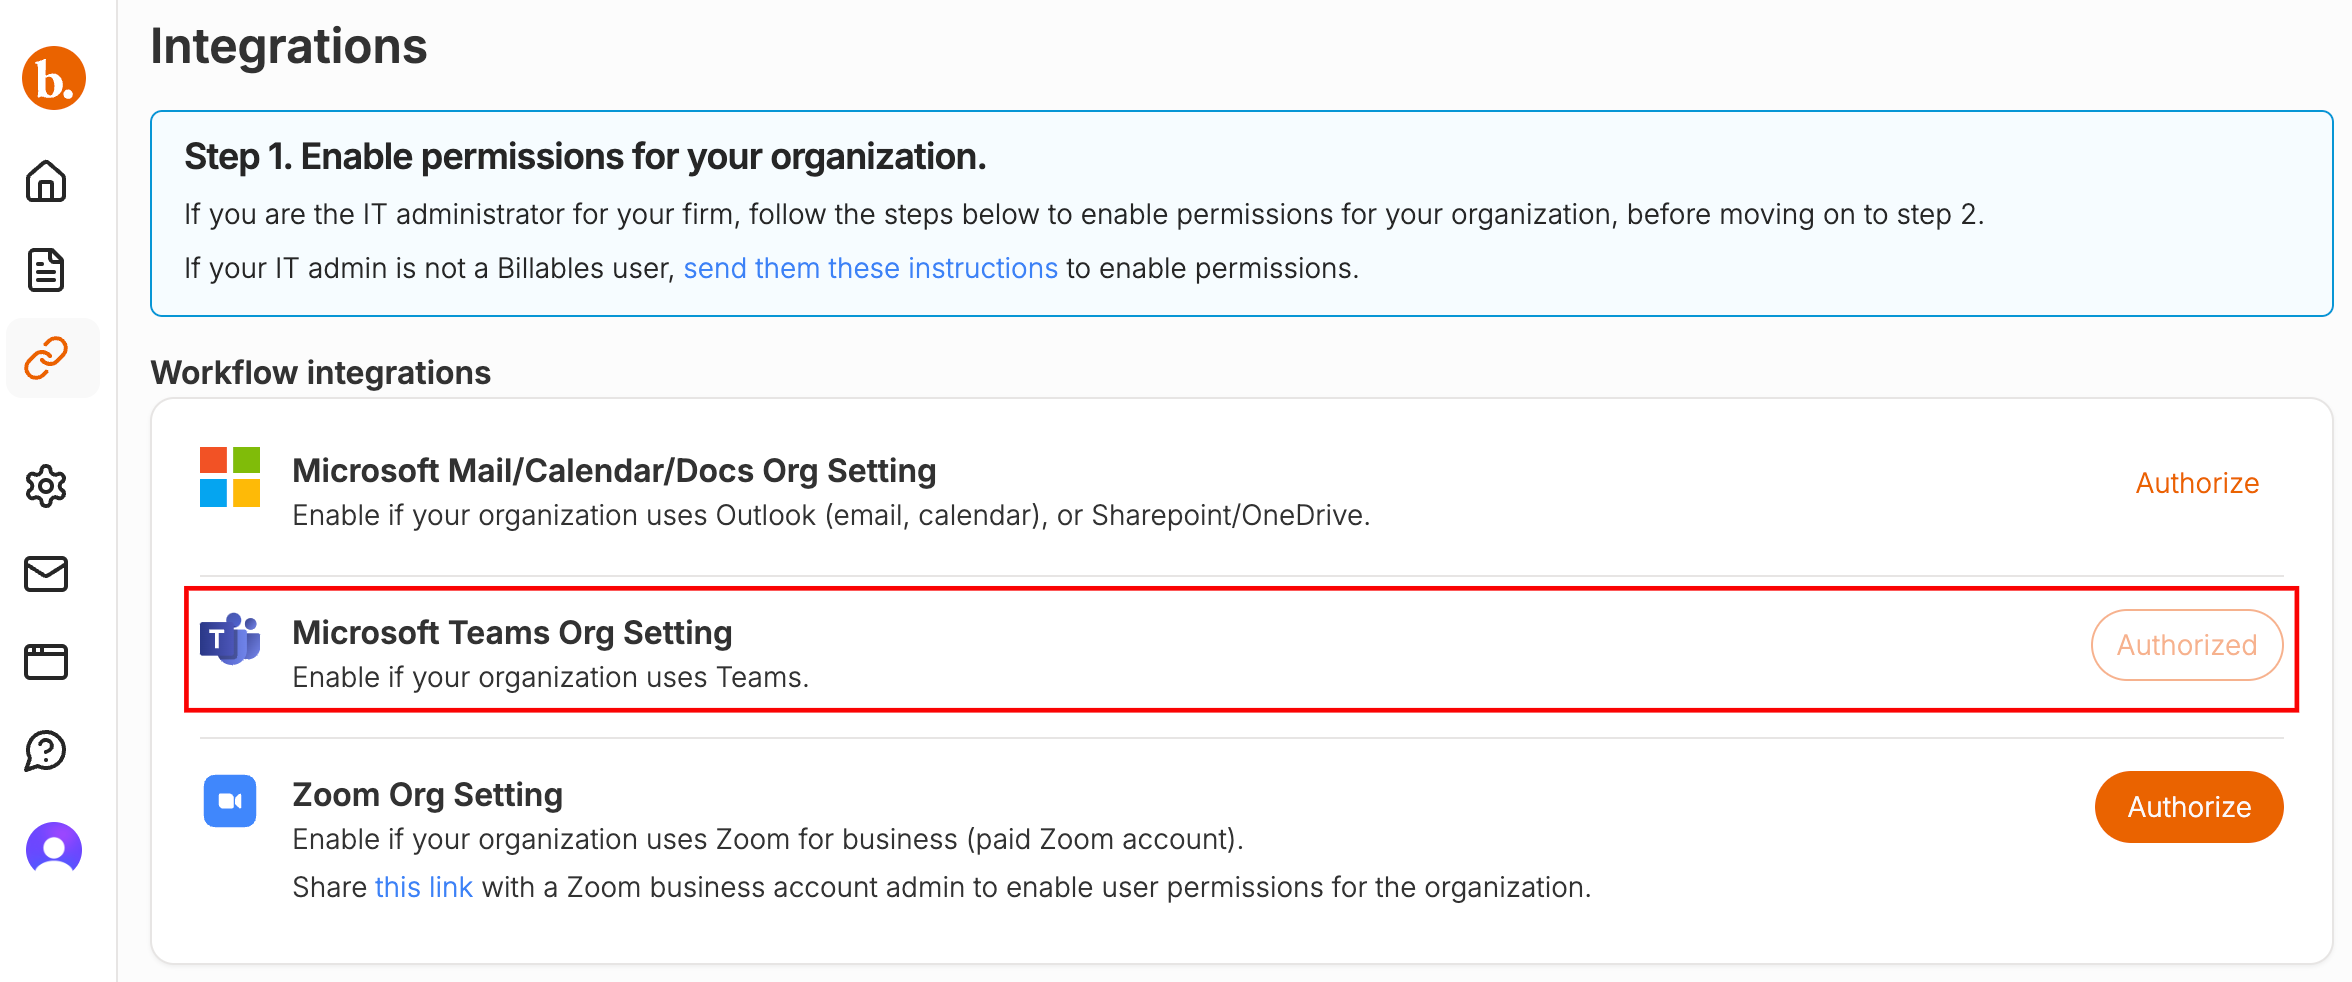Open Settings via the gear icon

(x=46, y=486)
